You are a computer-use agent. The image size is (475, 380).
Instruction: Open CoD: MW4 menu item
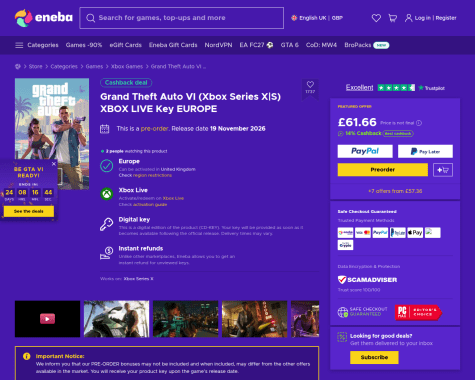pyautogui.click(x=321, y=45)
